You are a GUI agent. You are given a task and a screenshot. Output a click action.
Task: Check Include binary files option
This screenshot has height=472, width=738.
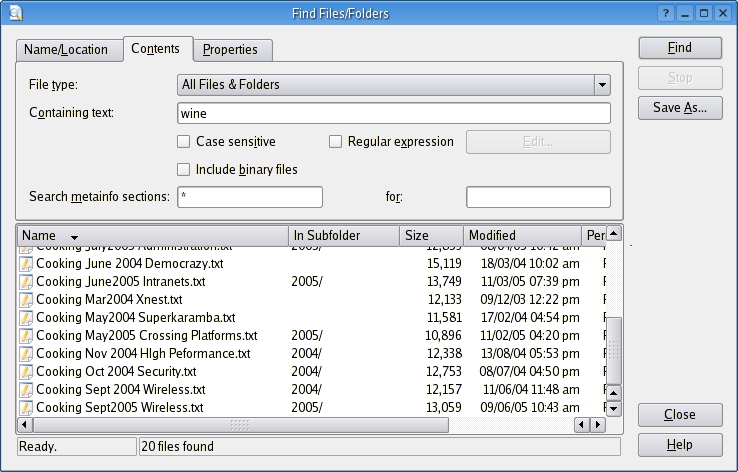pos(183,170)
